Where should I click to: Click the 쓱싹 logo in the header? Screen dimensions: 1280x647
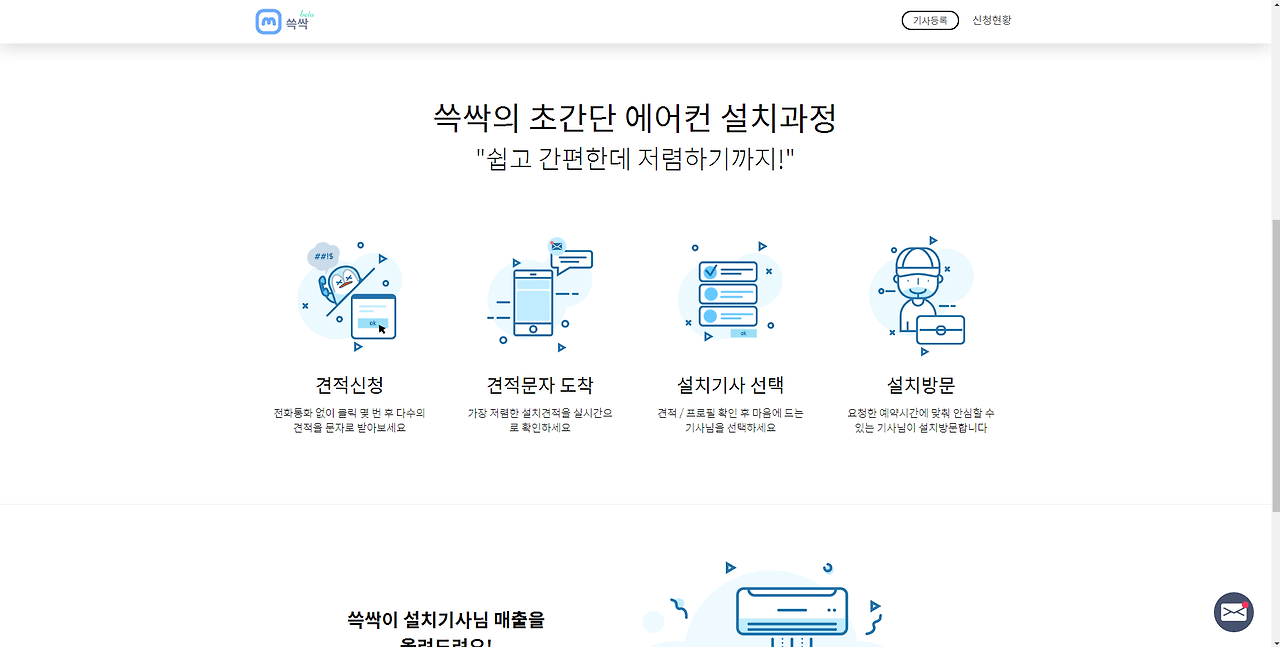[x=284, y=21]
